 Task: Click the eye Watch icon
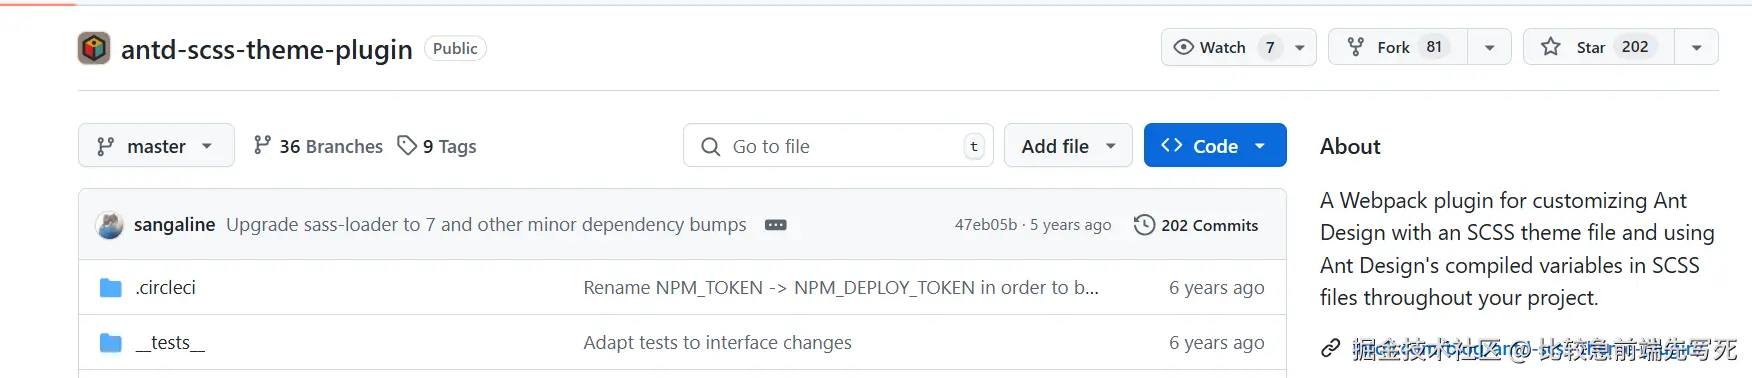(1183, 47)
